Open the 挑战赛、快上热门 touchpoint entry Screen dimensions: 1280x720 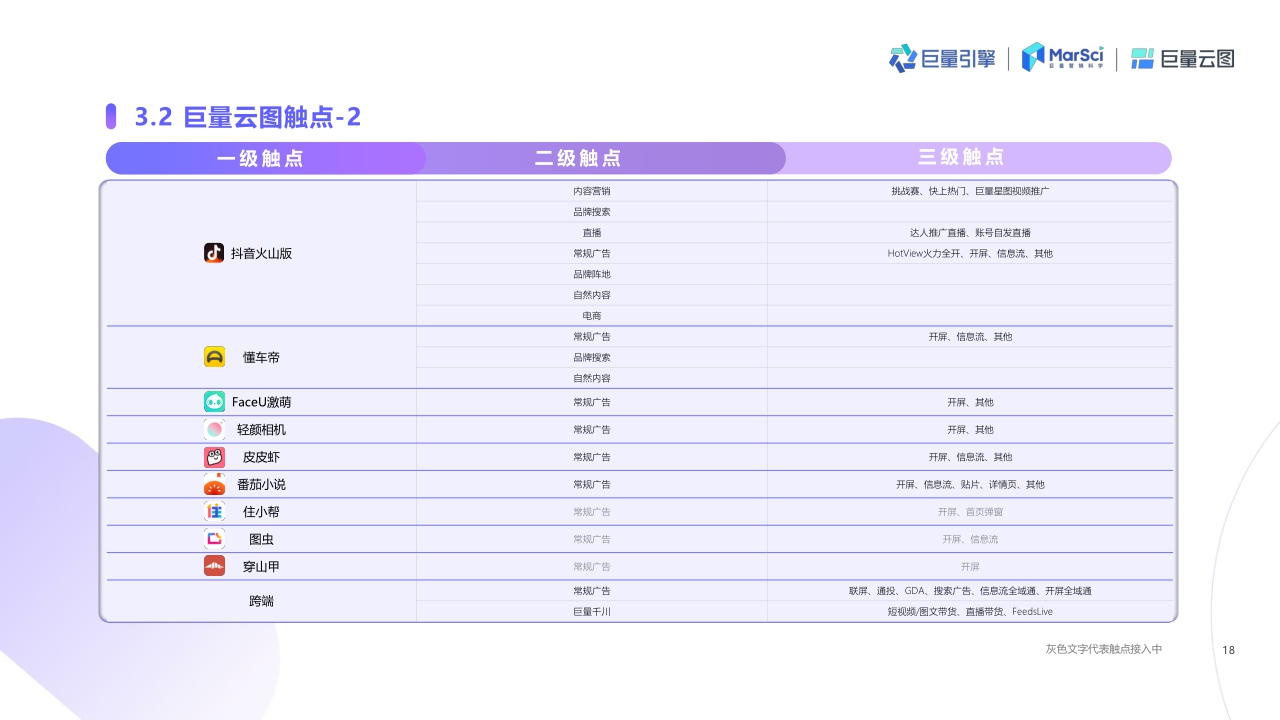[970, 190]
